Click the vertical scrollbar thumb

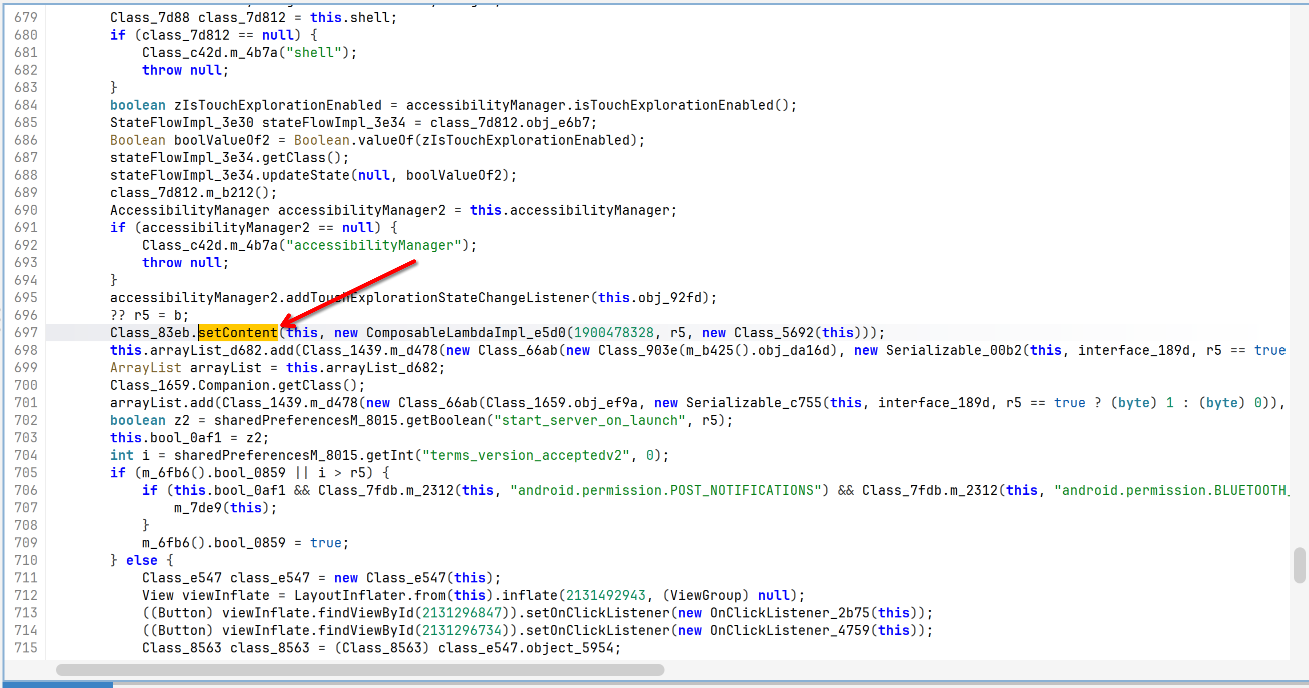click(x=1300, y=565)
